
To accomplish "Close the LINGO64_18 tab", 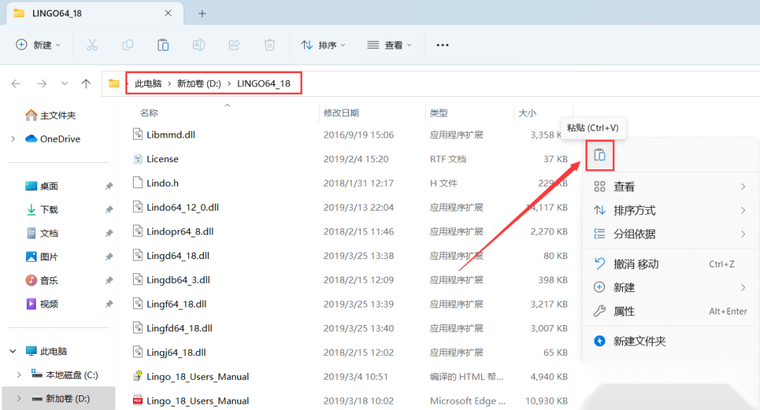I will pyautogui.click(x=168, y=13).
